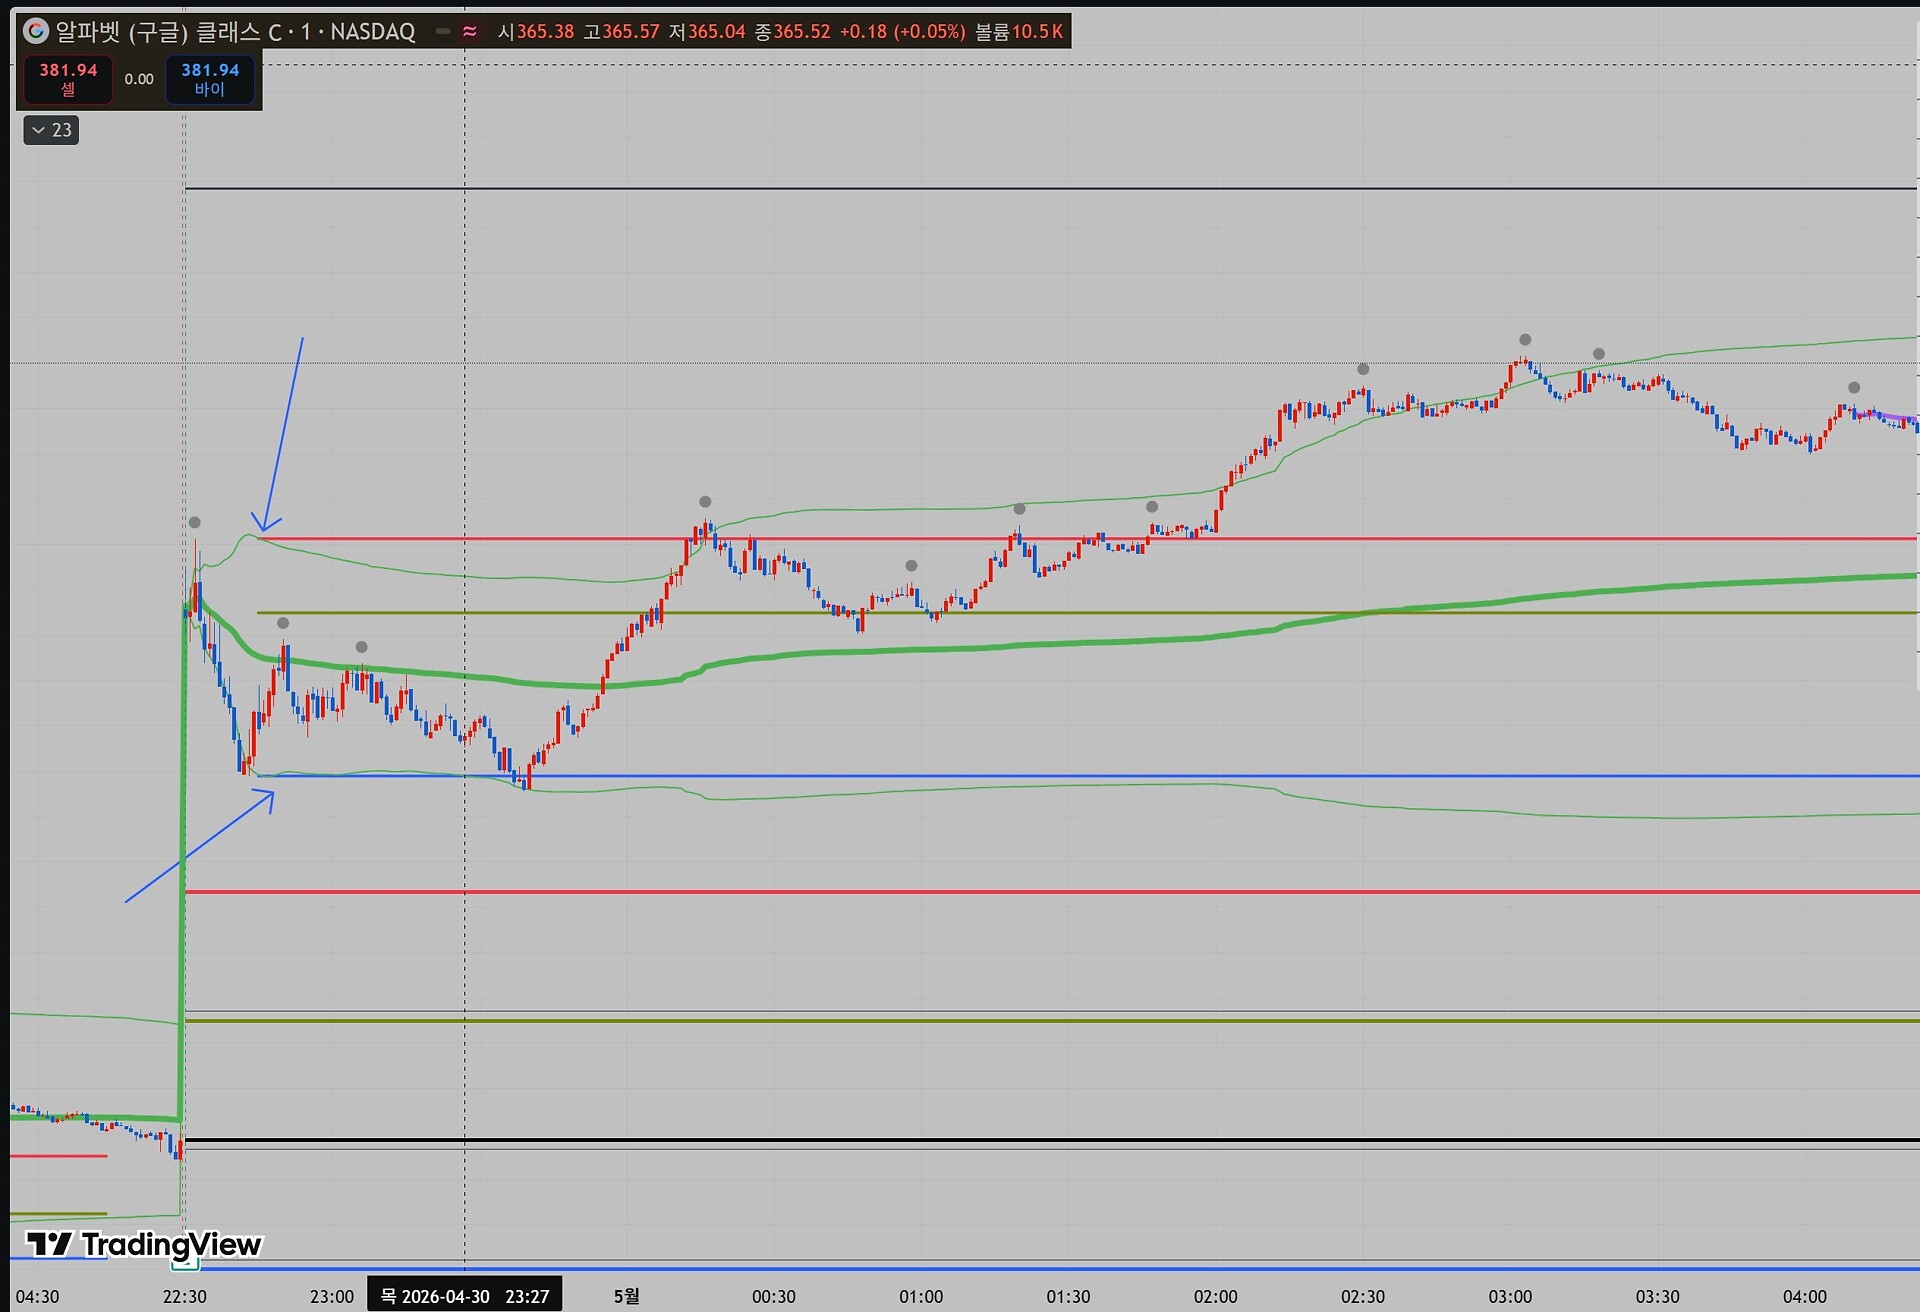
Task: Expand the collapsed indicator legend showing 23
Action: 51,130
